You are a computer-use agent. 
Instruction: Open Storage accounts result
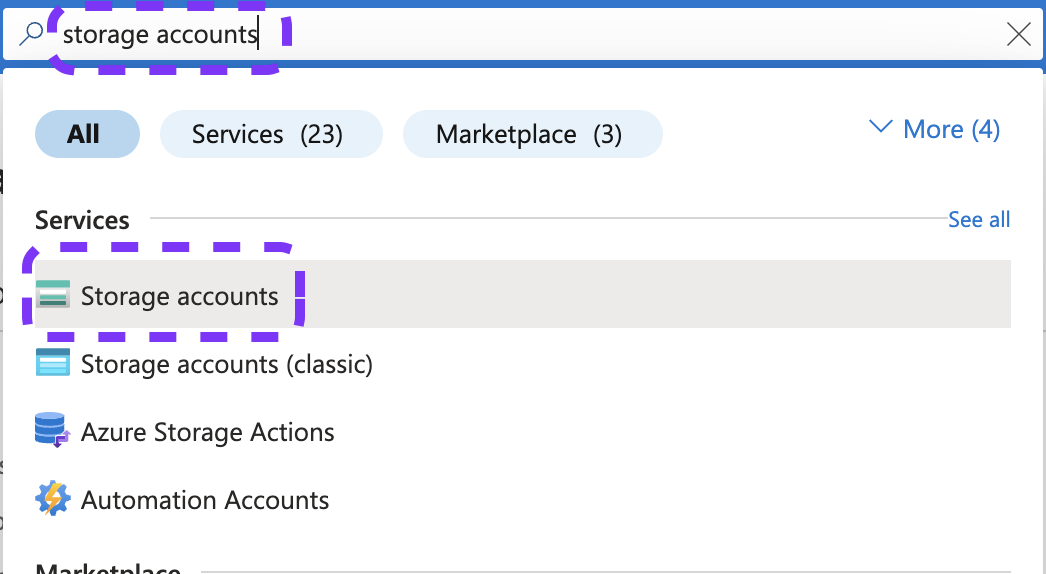pos(523,294)
